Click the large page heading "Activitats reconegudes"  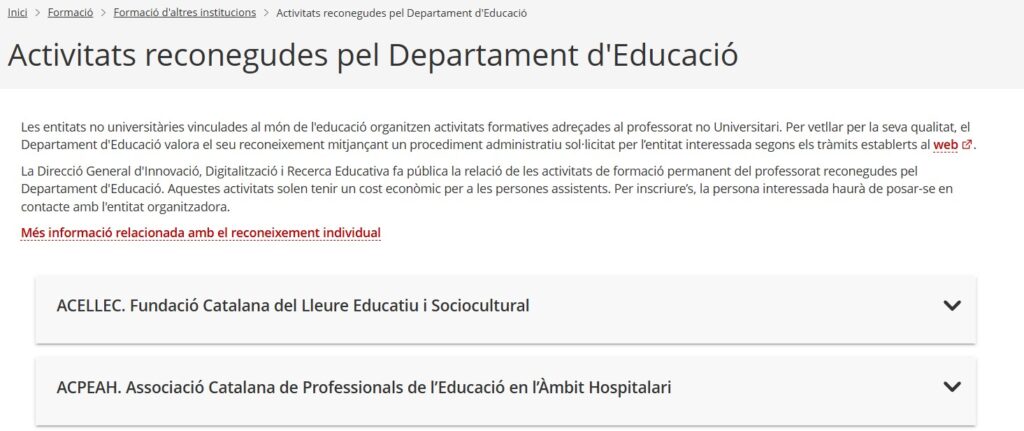(373, 54)
